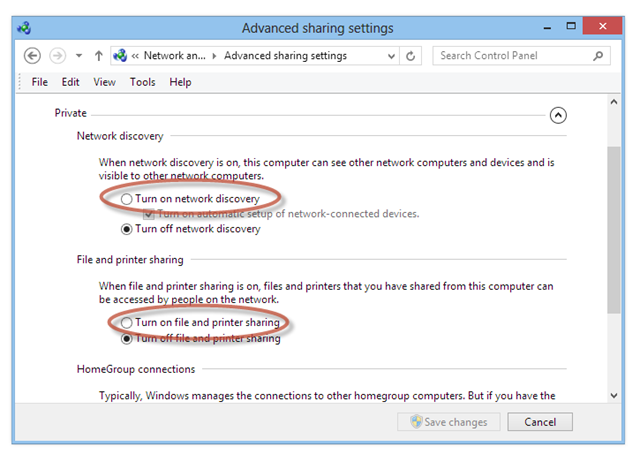Viewport: 640px width, 462px height.
Task: Select 'Turn on file and printer sharing'
Action: click(x=200, y=322)
